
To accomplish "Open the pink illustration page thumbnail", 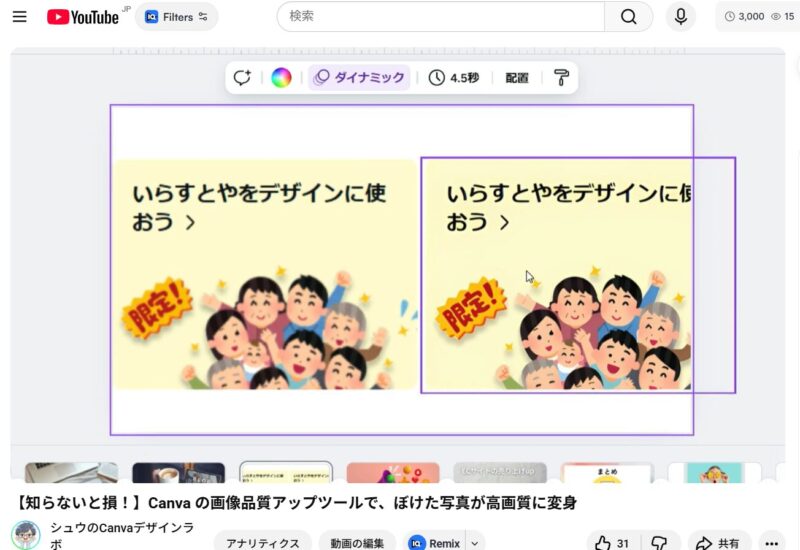I will [393, 473].
